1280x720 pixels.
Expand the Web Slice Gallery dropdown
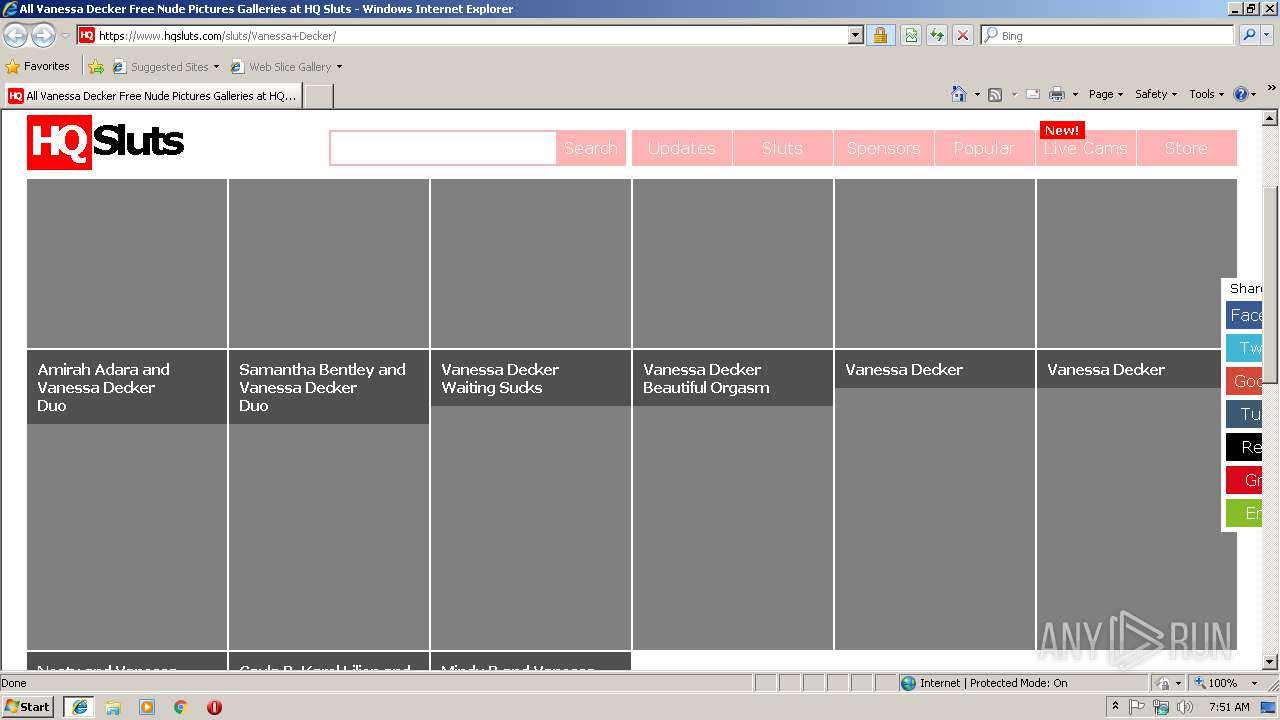(x=339, y=67)
